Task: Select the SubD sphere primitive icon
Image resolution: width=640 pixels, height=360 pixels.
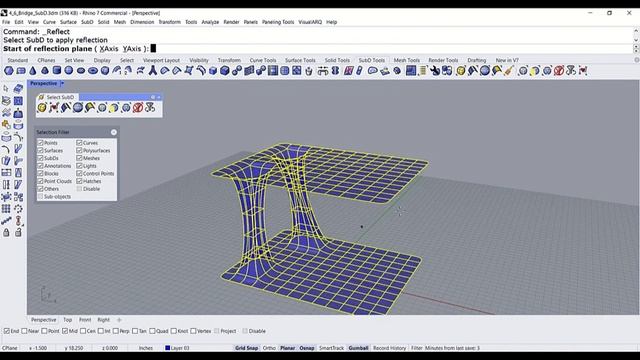Action: pos(69,71)
